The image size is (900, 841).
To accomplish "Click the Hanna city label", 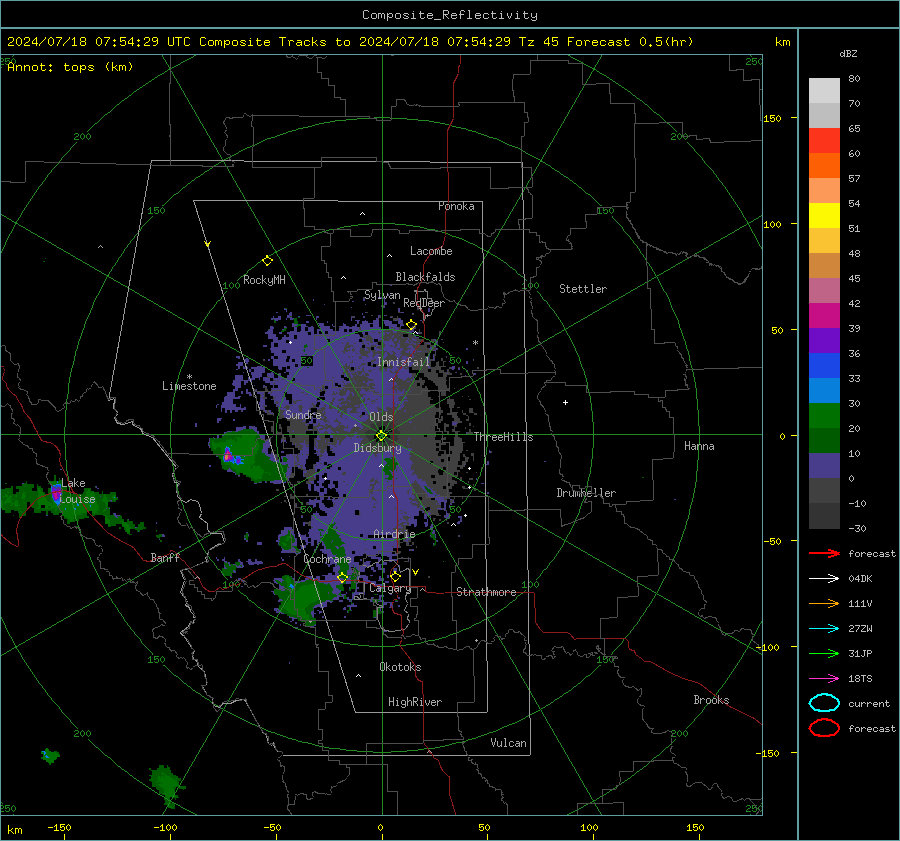I will point(699,446).
